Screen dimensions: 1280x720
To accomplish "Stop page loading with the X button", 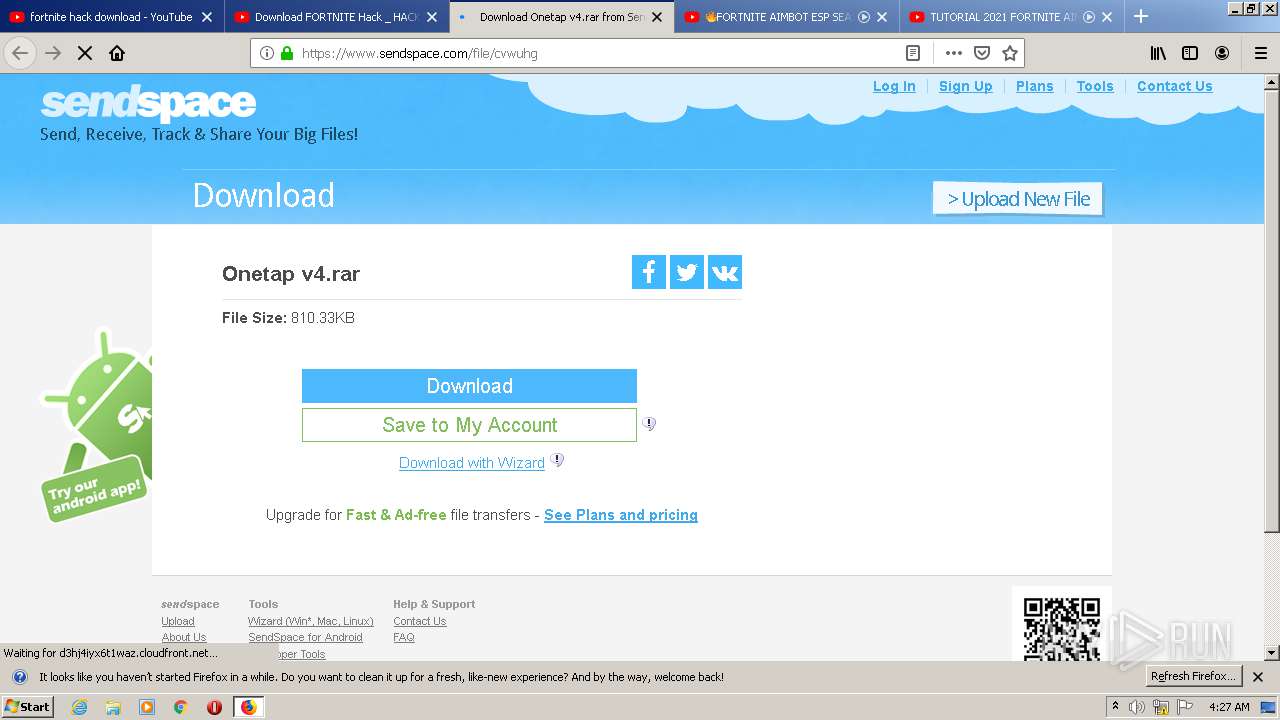I will (x=85, y=53).
